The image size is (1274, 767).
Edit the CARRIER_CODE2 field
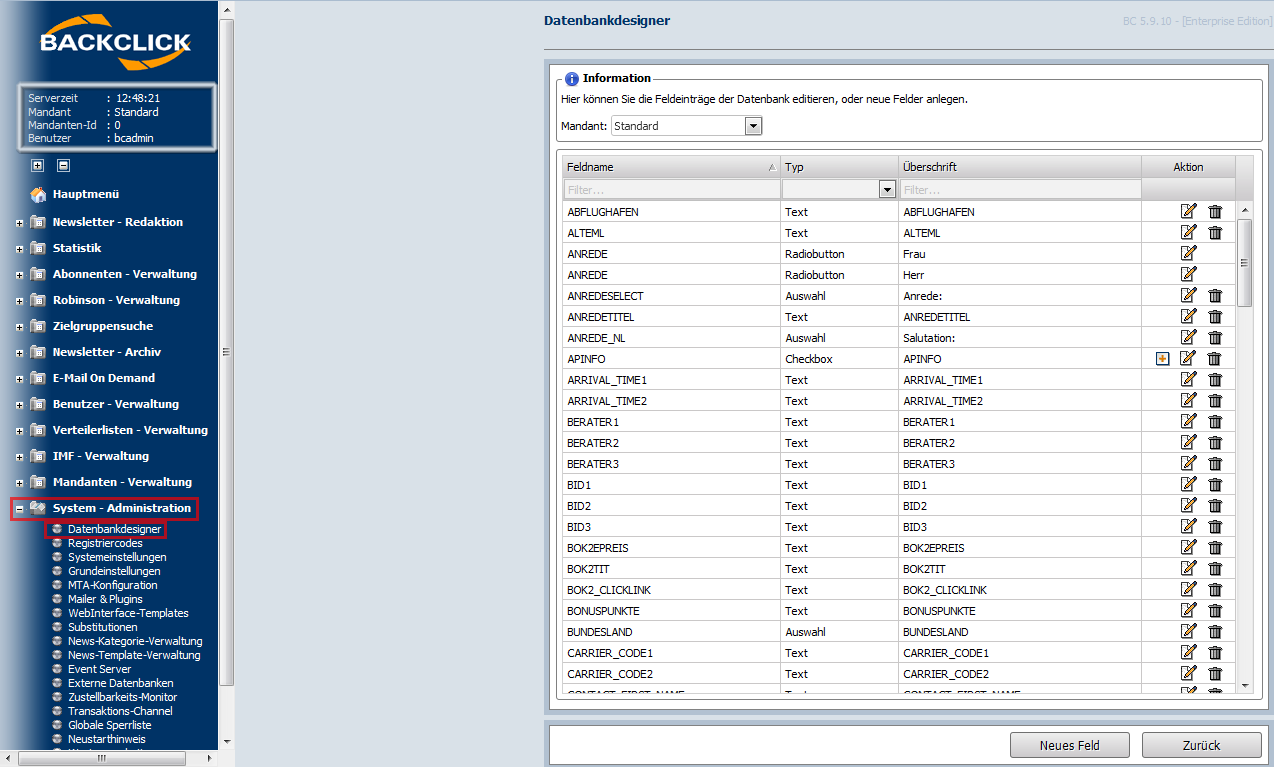1188,673
